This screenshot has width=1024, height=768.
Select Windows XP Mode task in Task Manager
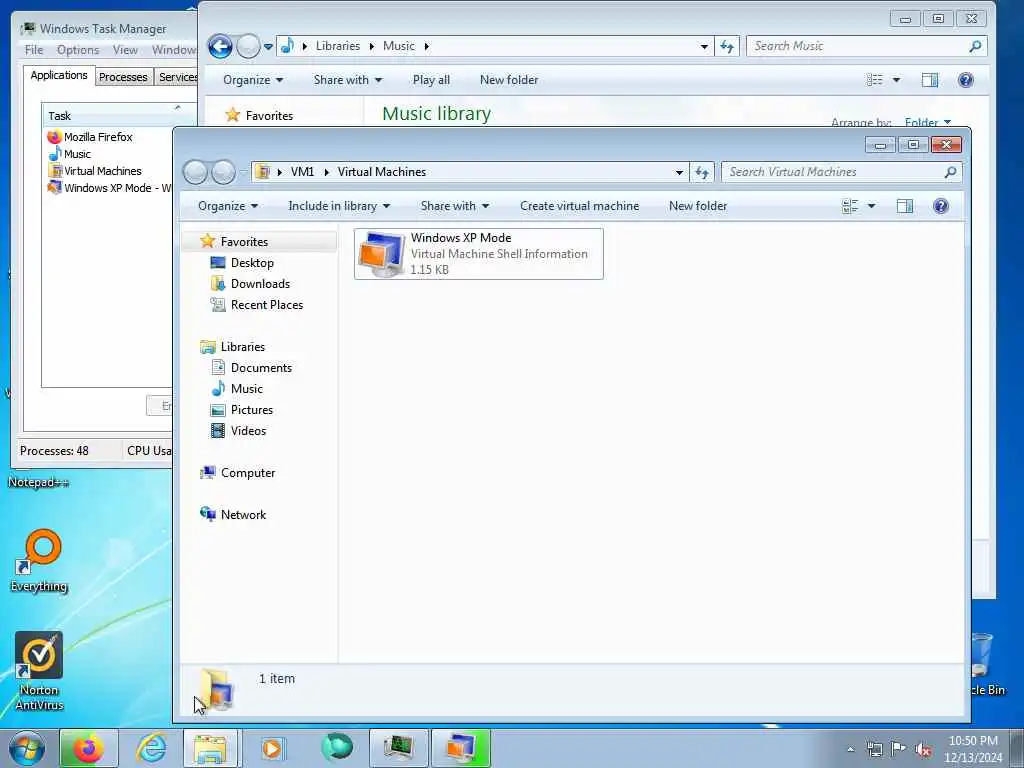pos(109,187)
